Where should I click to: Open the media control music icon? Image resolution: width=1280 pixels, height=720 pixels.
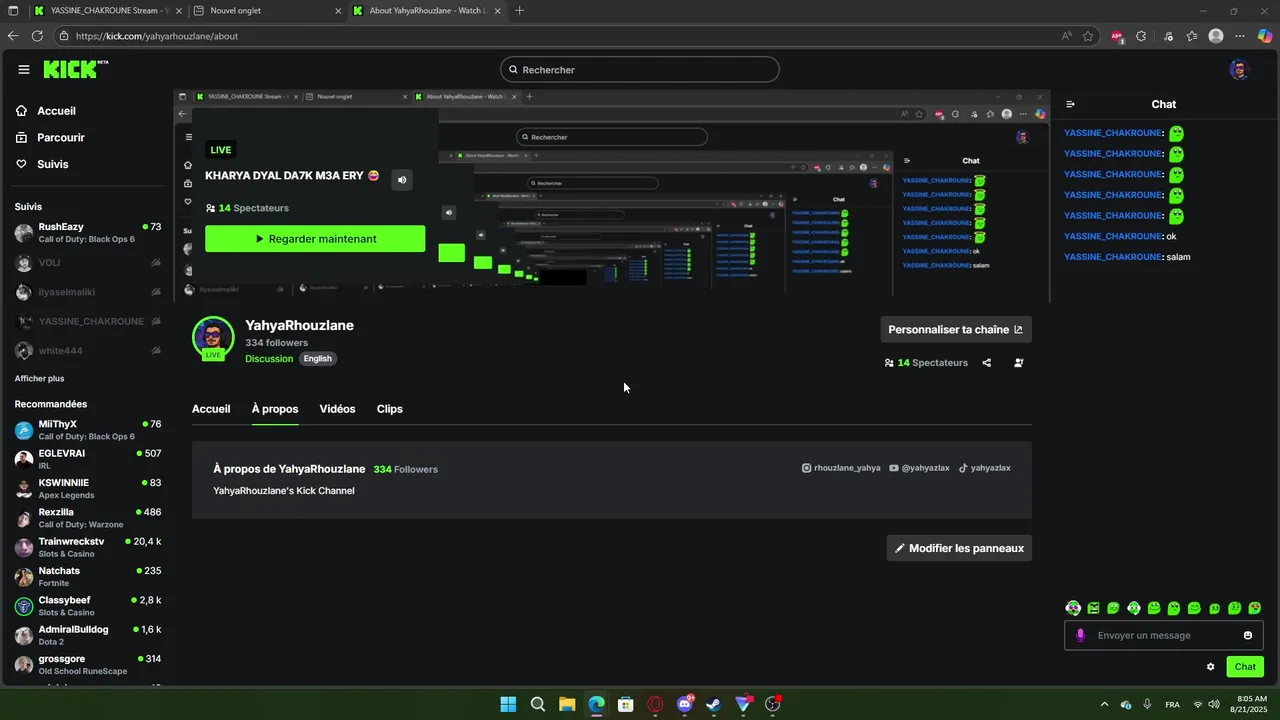click(x=1168, y=36)
